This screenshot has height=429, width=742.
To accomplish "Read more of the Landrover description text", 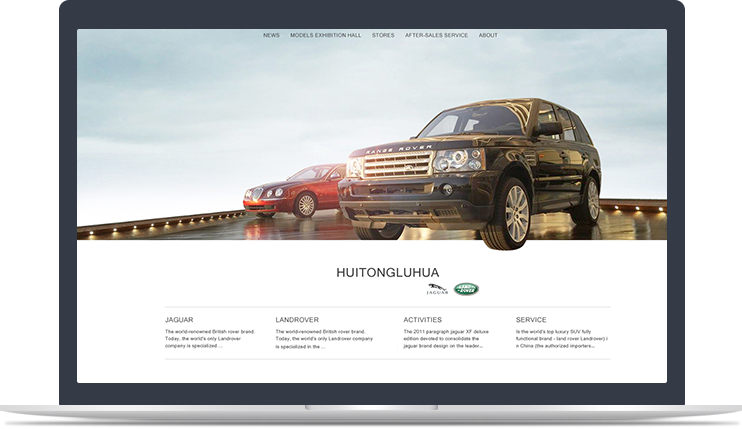I will pos(322,337).
